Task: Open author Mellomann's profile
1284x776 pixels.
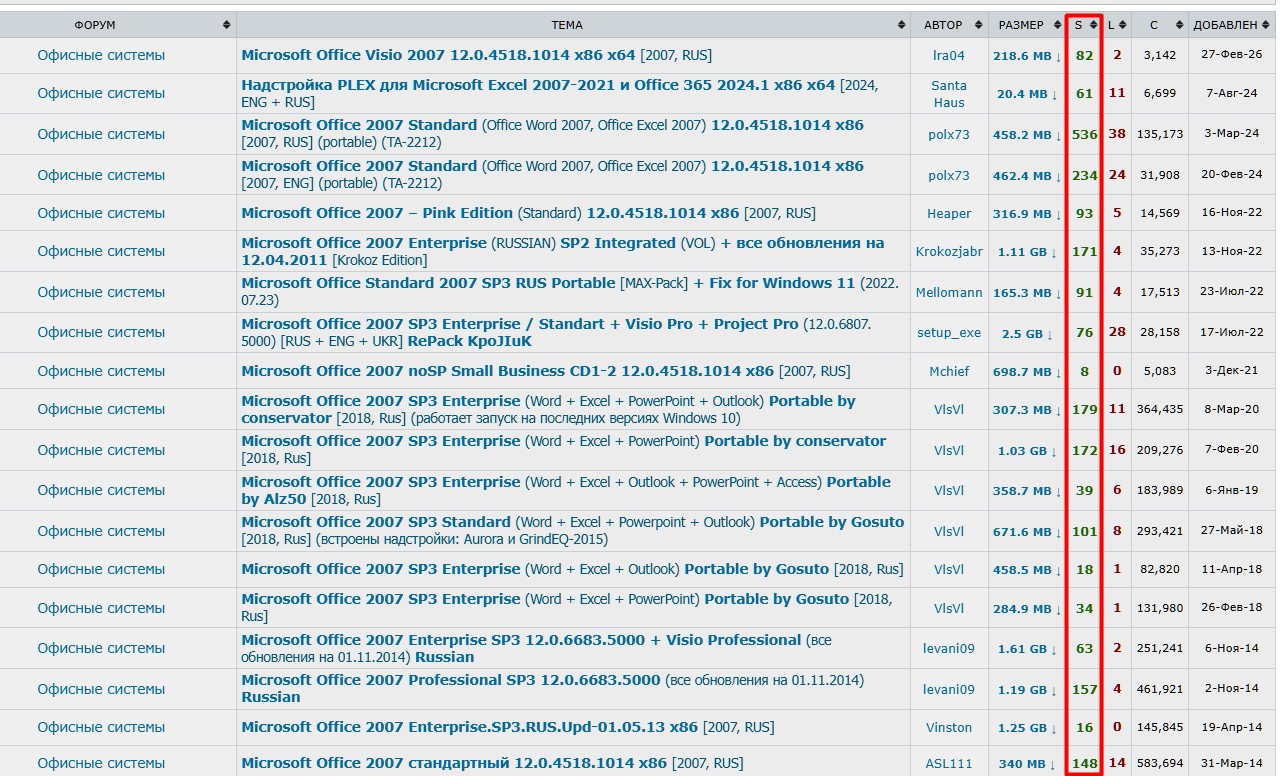Action: tap(949, 292)
